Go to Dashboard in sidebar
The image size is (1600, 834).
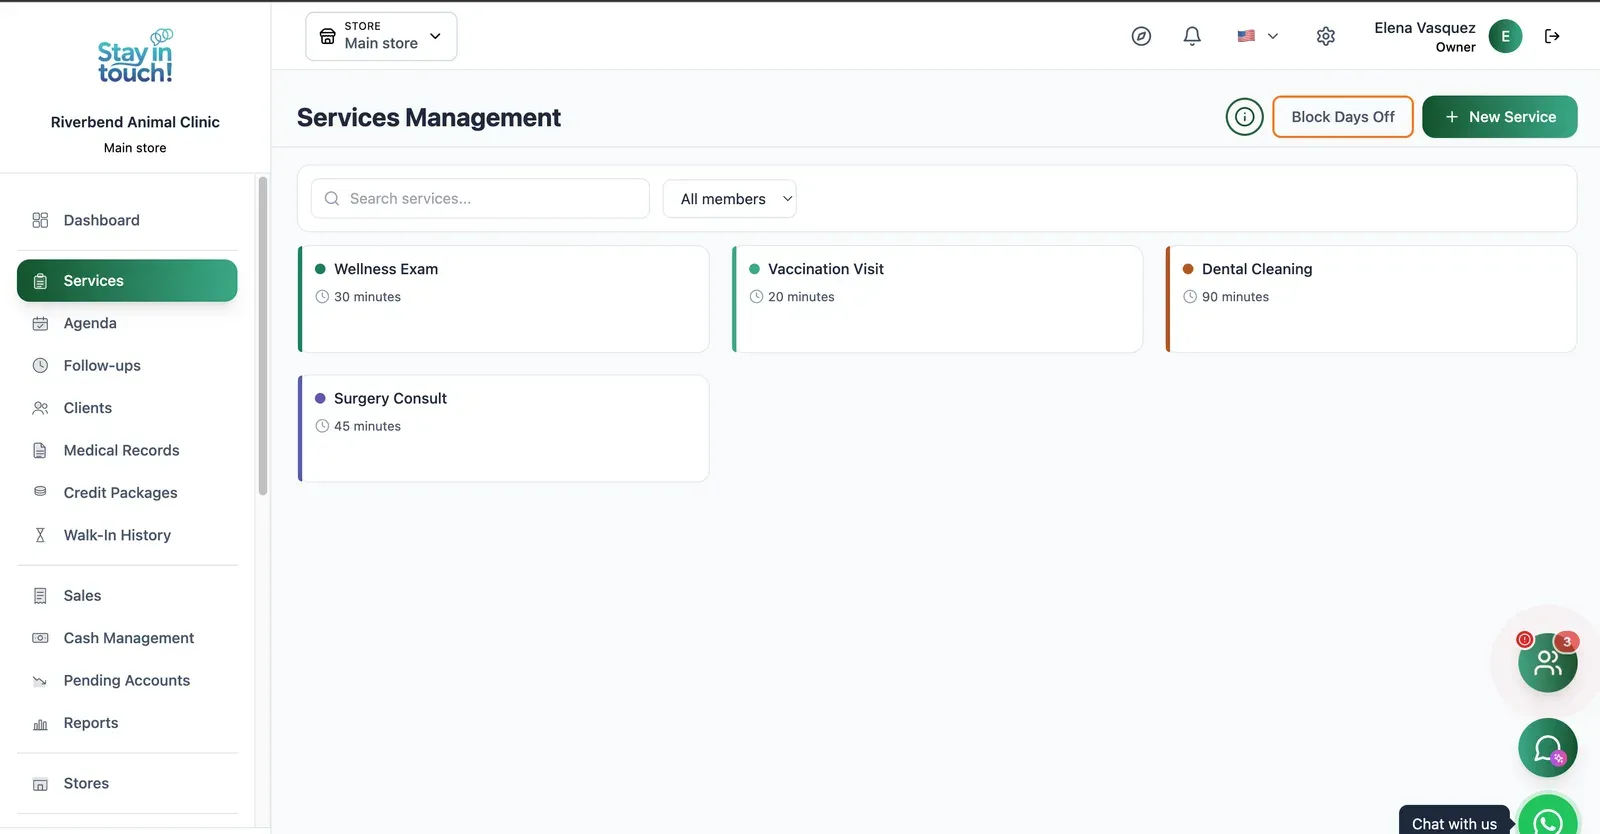(127, 220)
